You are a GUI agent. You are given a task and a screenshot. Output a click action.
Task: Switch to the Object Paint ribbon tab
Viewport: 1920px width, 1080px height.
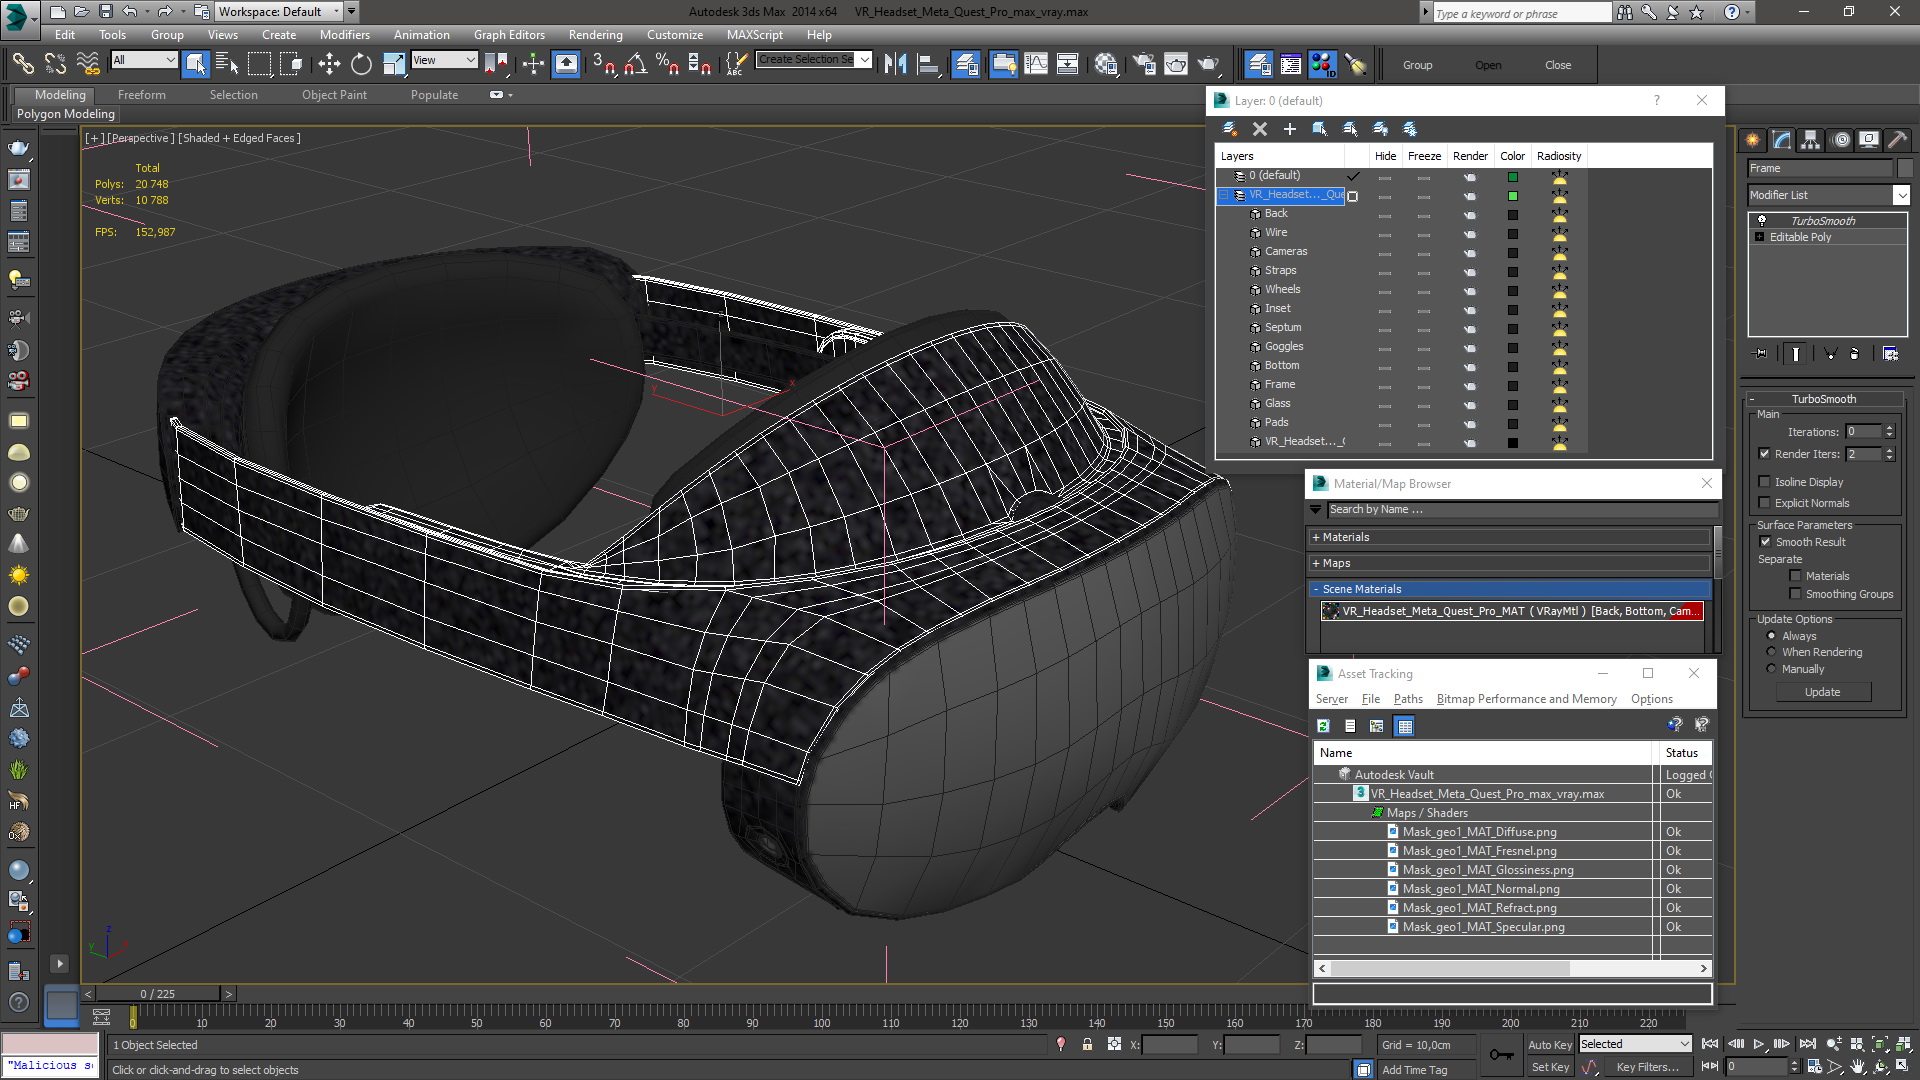click(x=334, y=95)
